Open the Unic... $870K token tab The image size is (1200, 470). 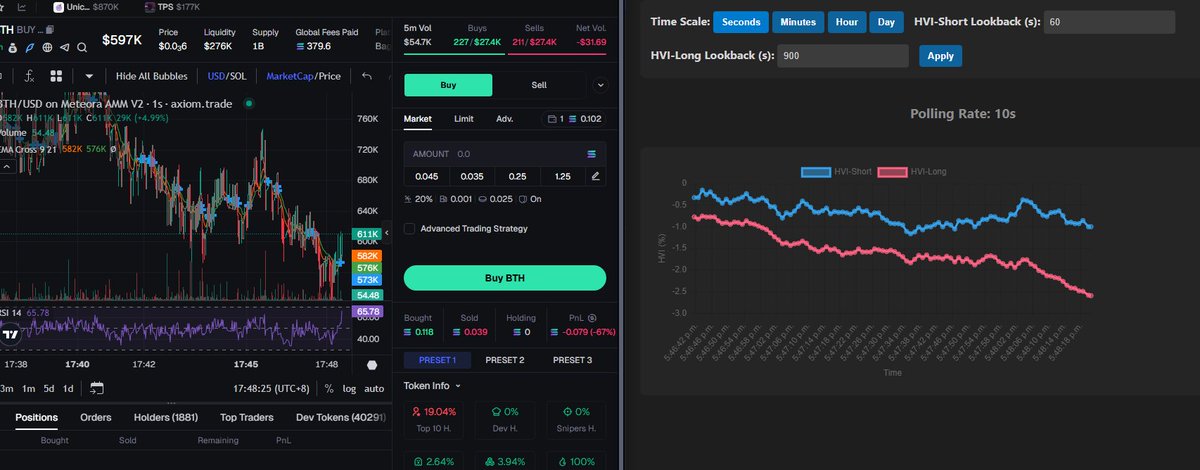[x=86, y=7]
